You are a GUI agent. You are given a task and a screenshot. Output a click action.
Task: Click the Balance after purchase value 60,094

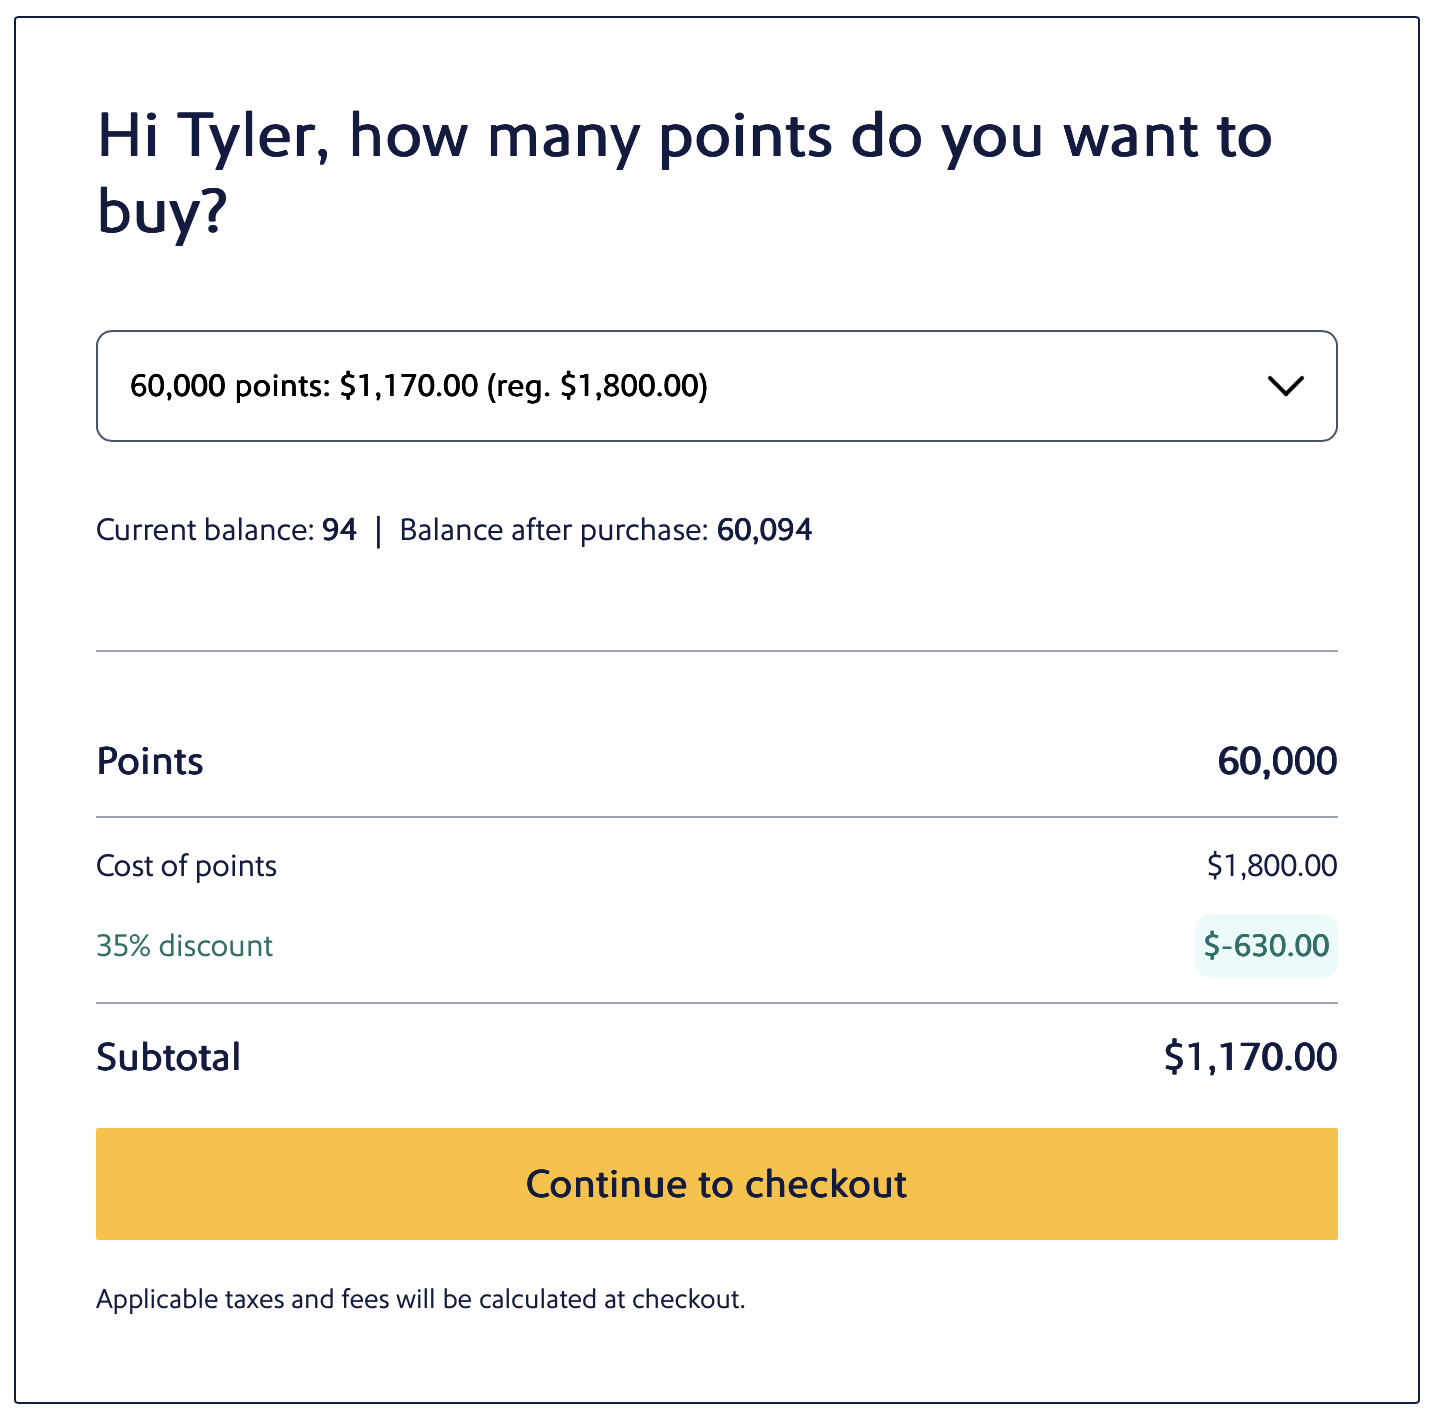765,530
